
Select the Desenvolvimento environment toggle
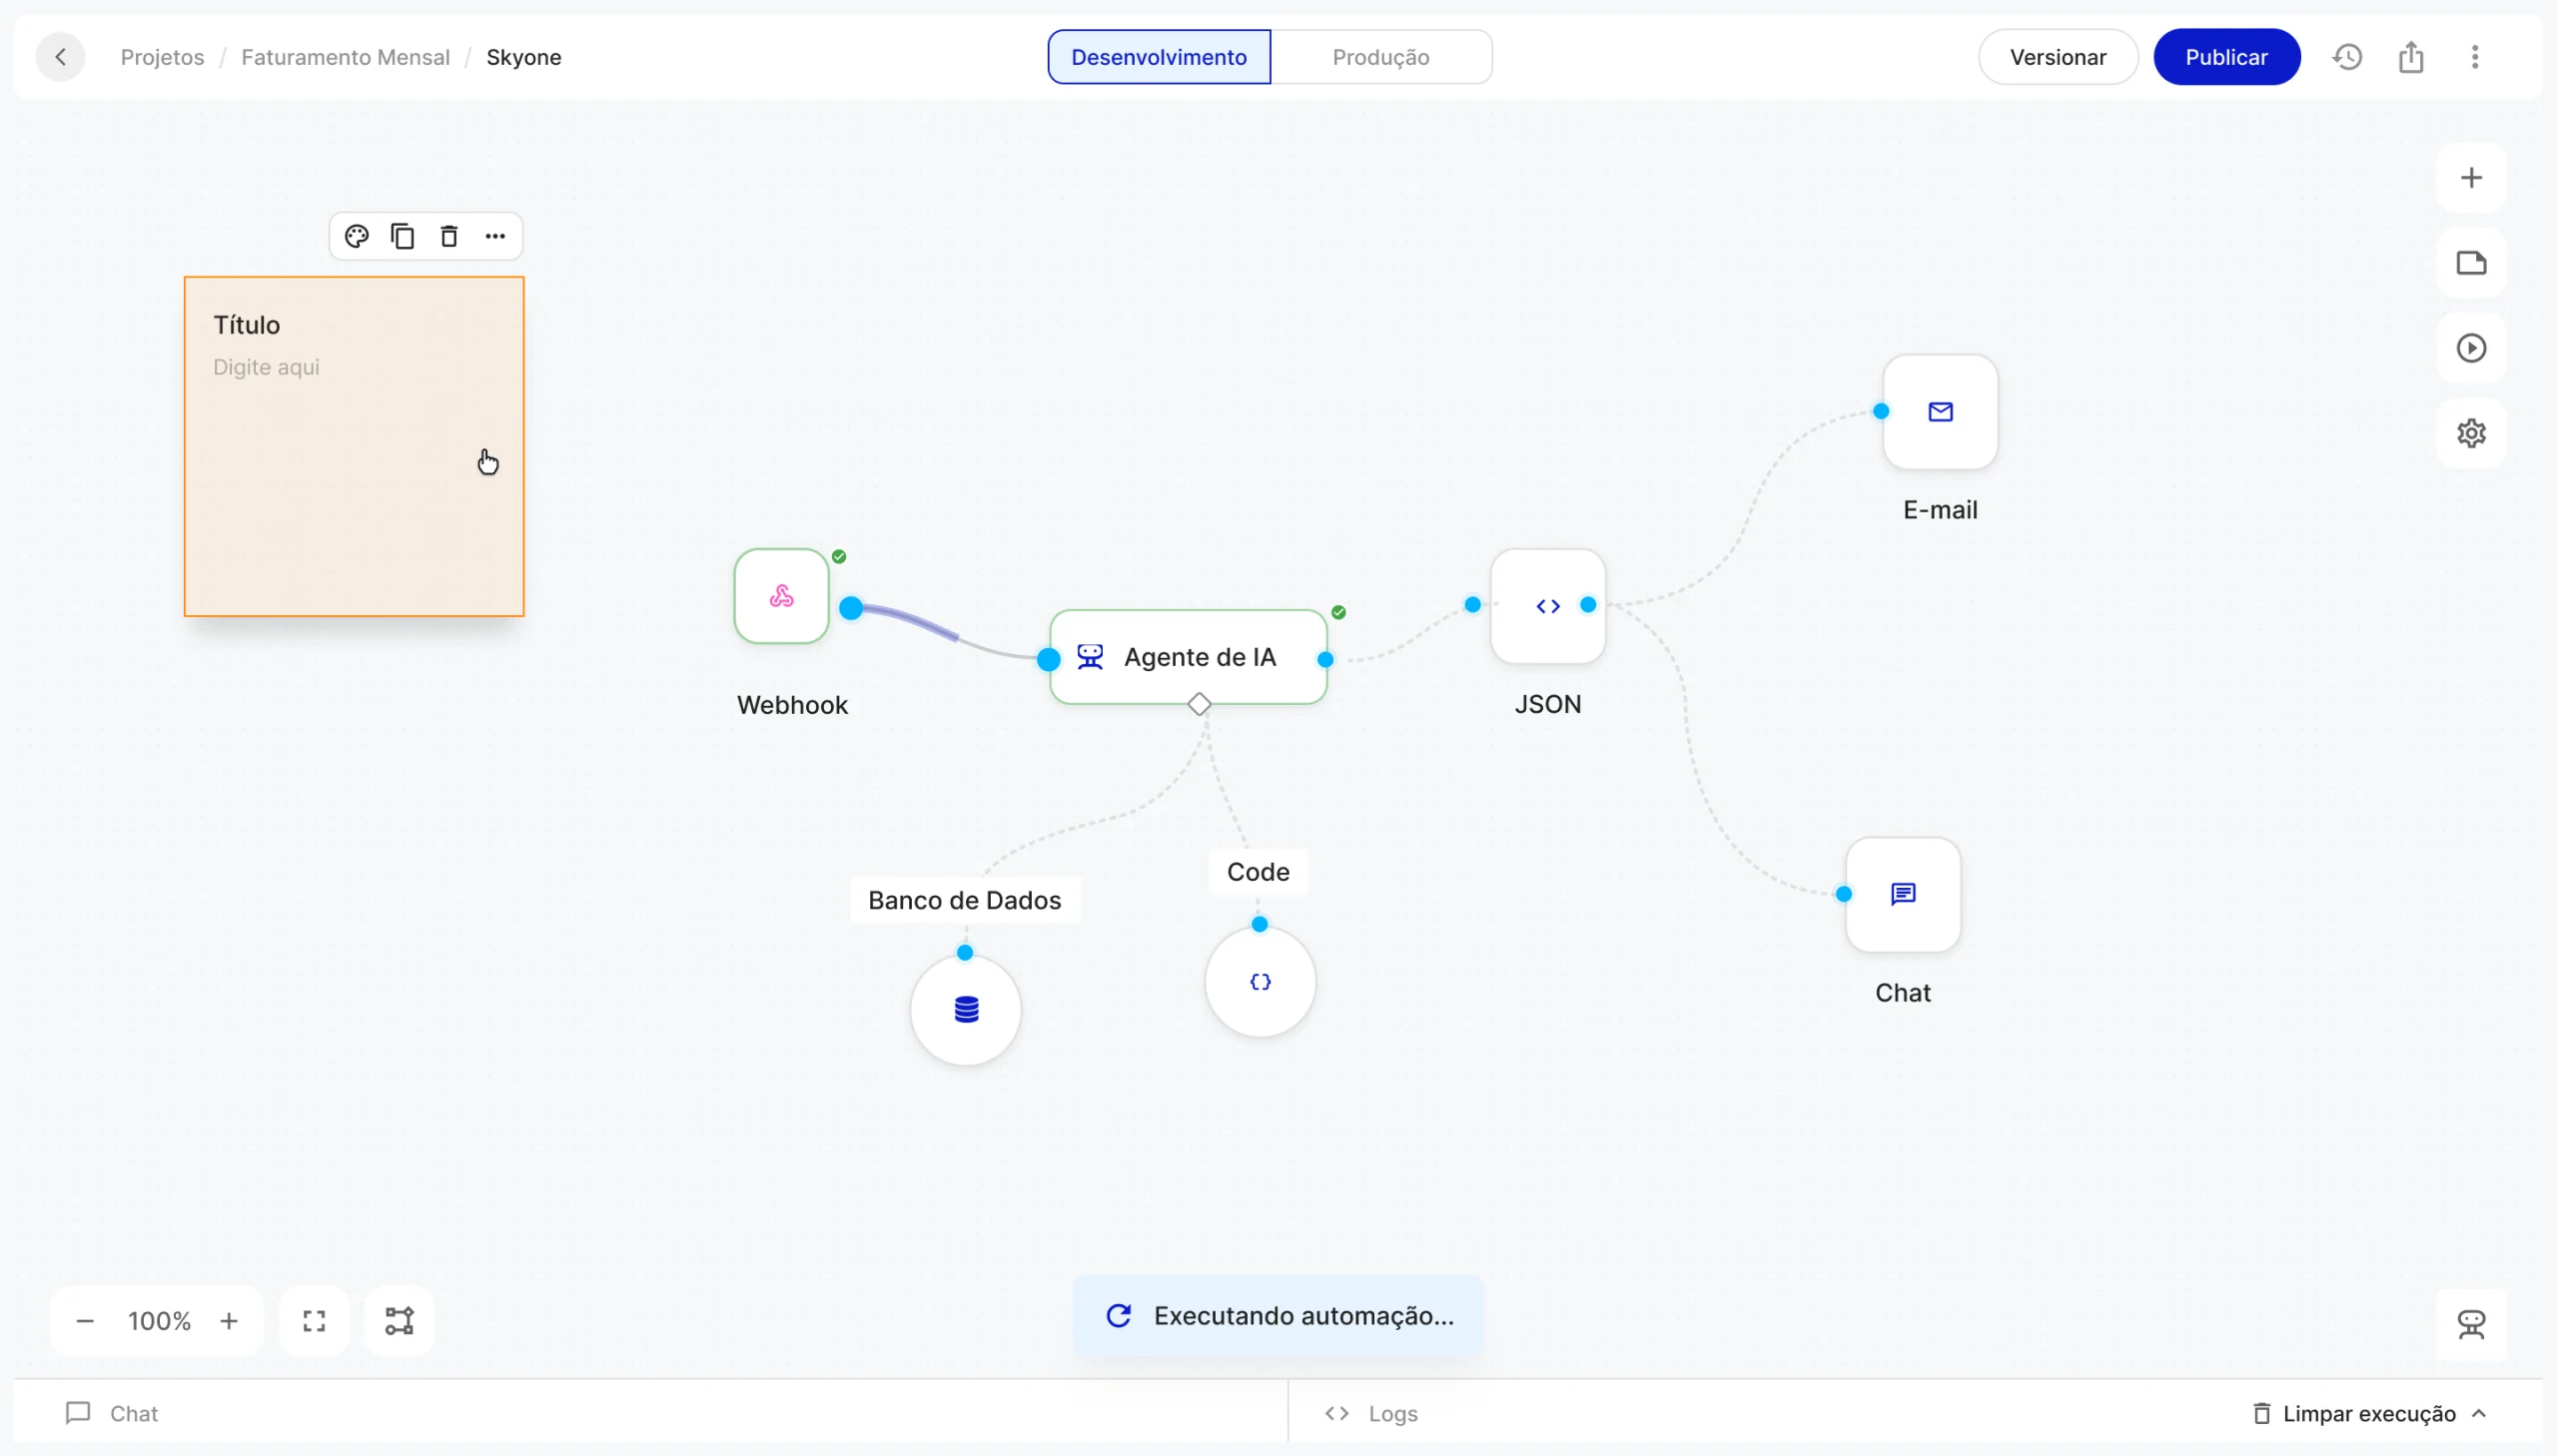coord(1159,57)
